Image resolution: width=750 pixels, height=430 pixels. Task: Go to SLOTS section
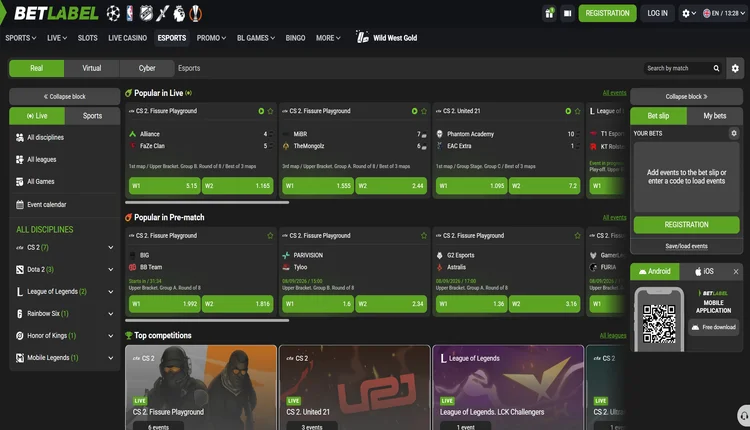tap(88, 38)
